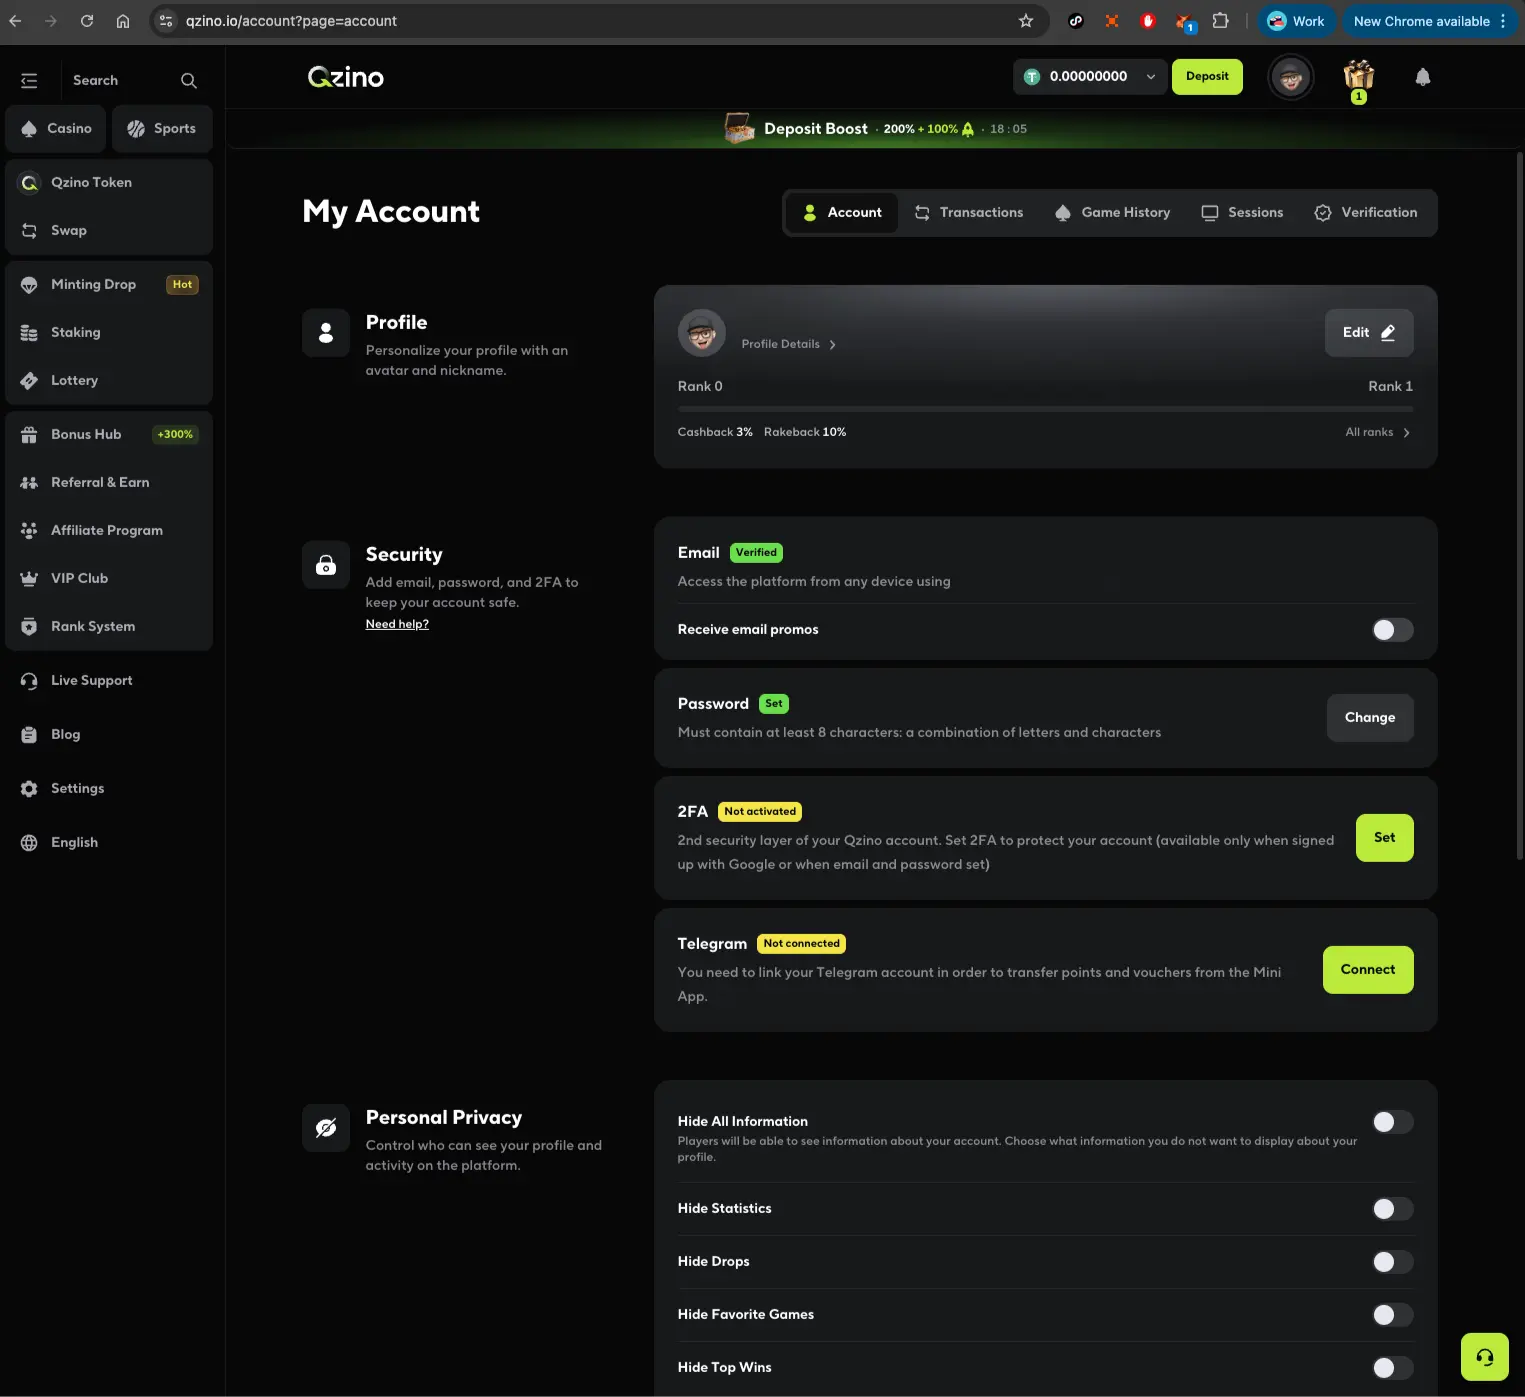
Task: Select the Sports tab
Action: [x=162, y=129]
